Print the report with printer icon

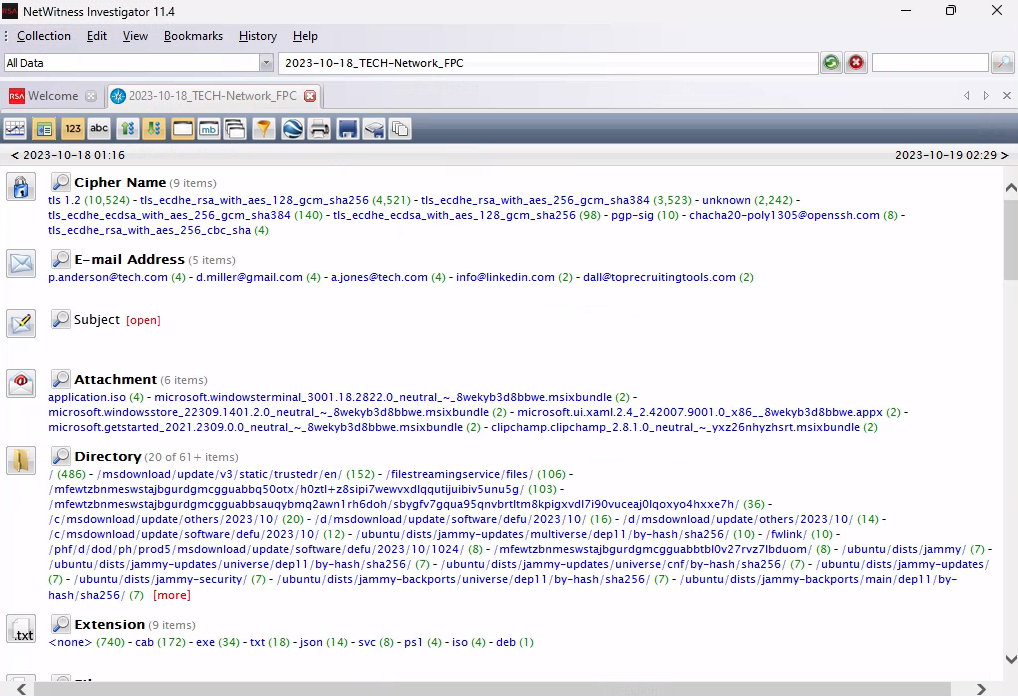pyautogui.click(x=319, y=129)
